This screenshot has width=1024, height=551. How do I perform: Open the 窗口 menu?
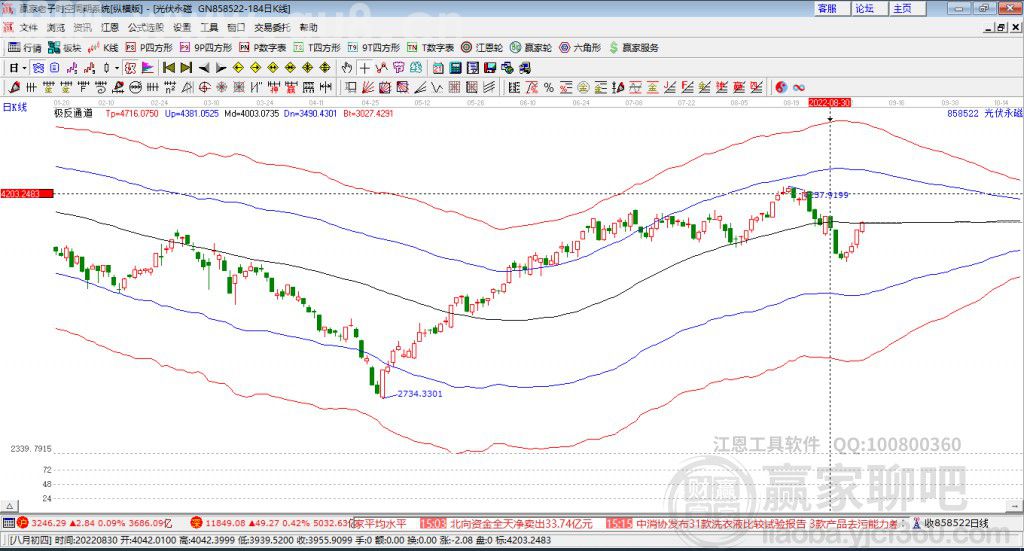point(236,27)
